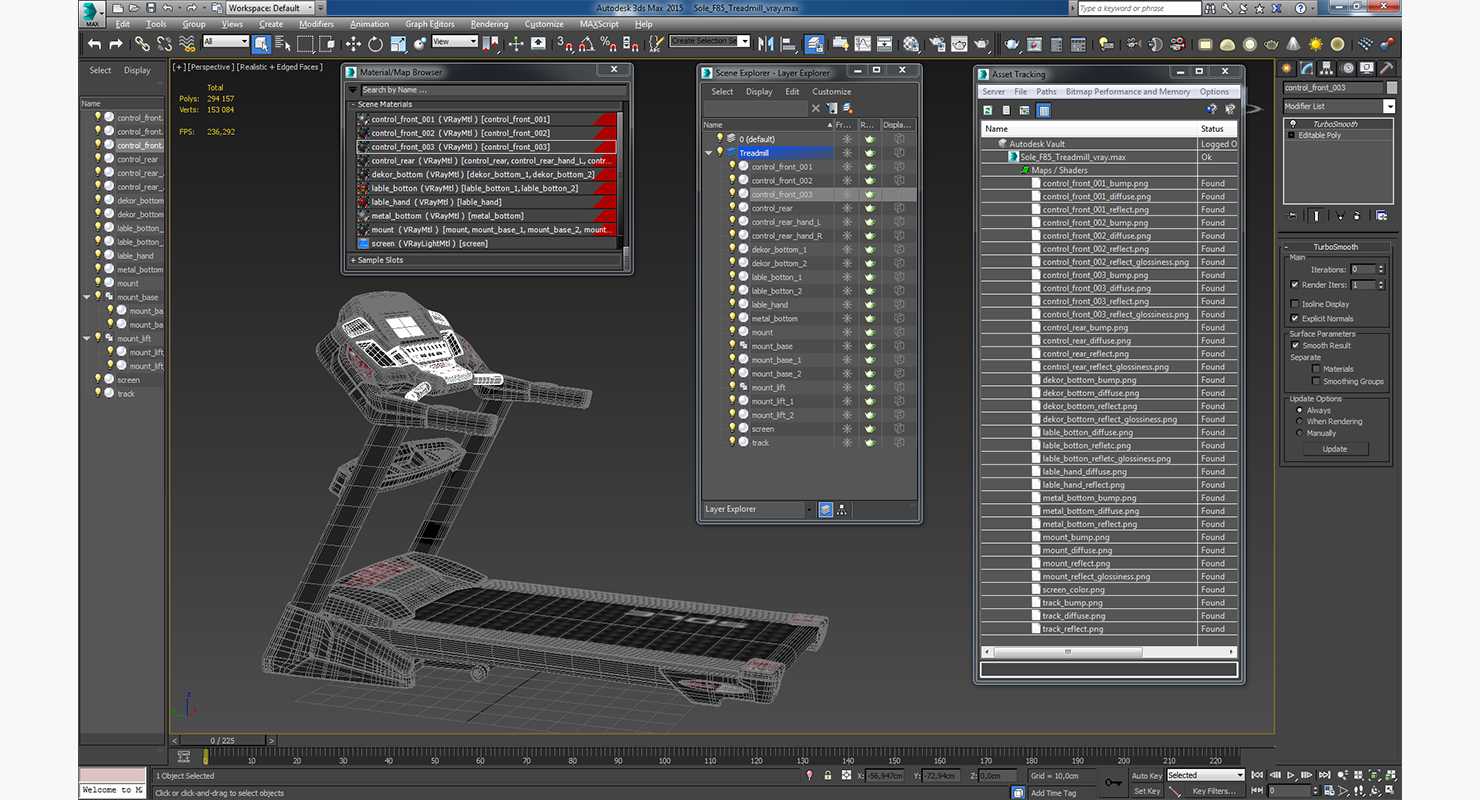This screenshot has height=800, width=1480.
Task: Activate the Select Object tool
Action: (261, 44)
